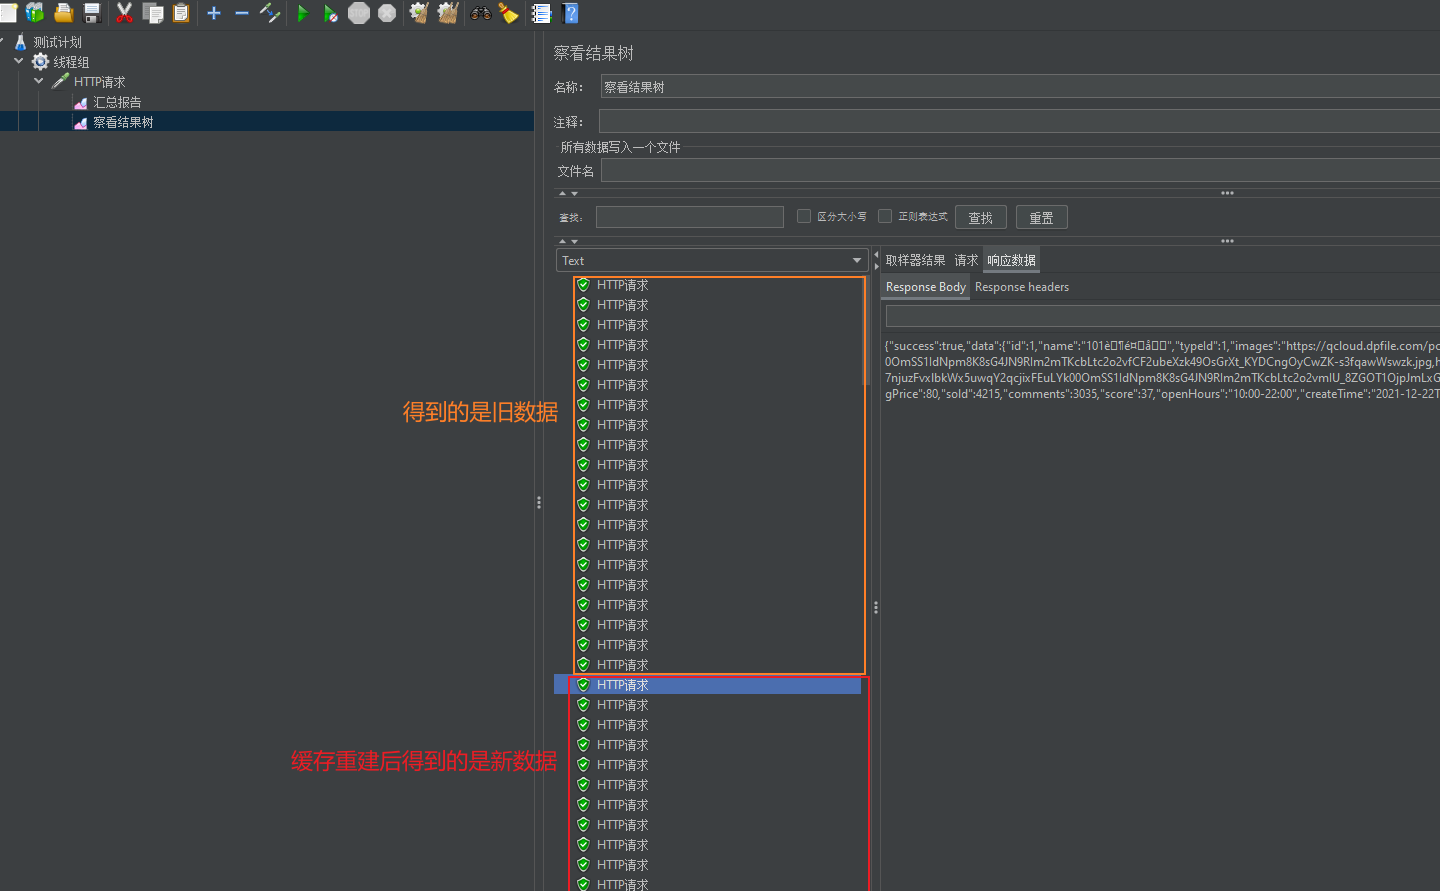Click the 汇总报告 listener icon in tree
The width and height of the screenshot is (1440, 891).
81,103
